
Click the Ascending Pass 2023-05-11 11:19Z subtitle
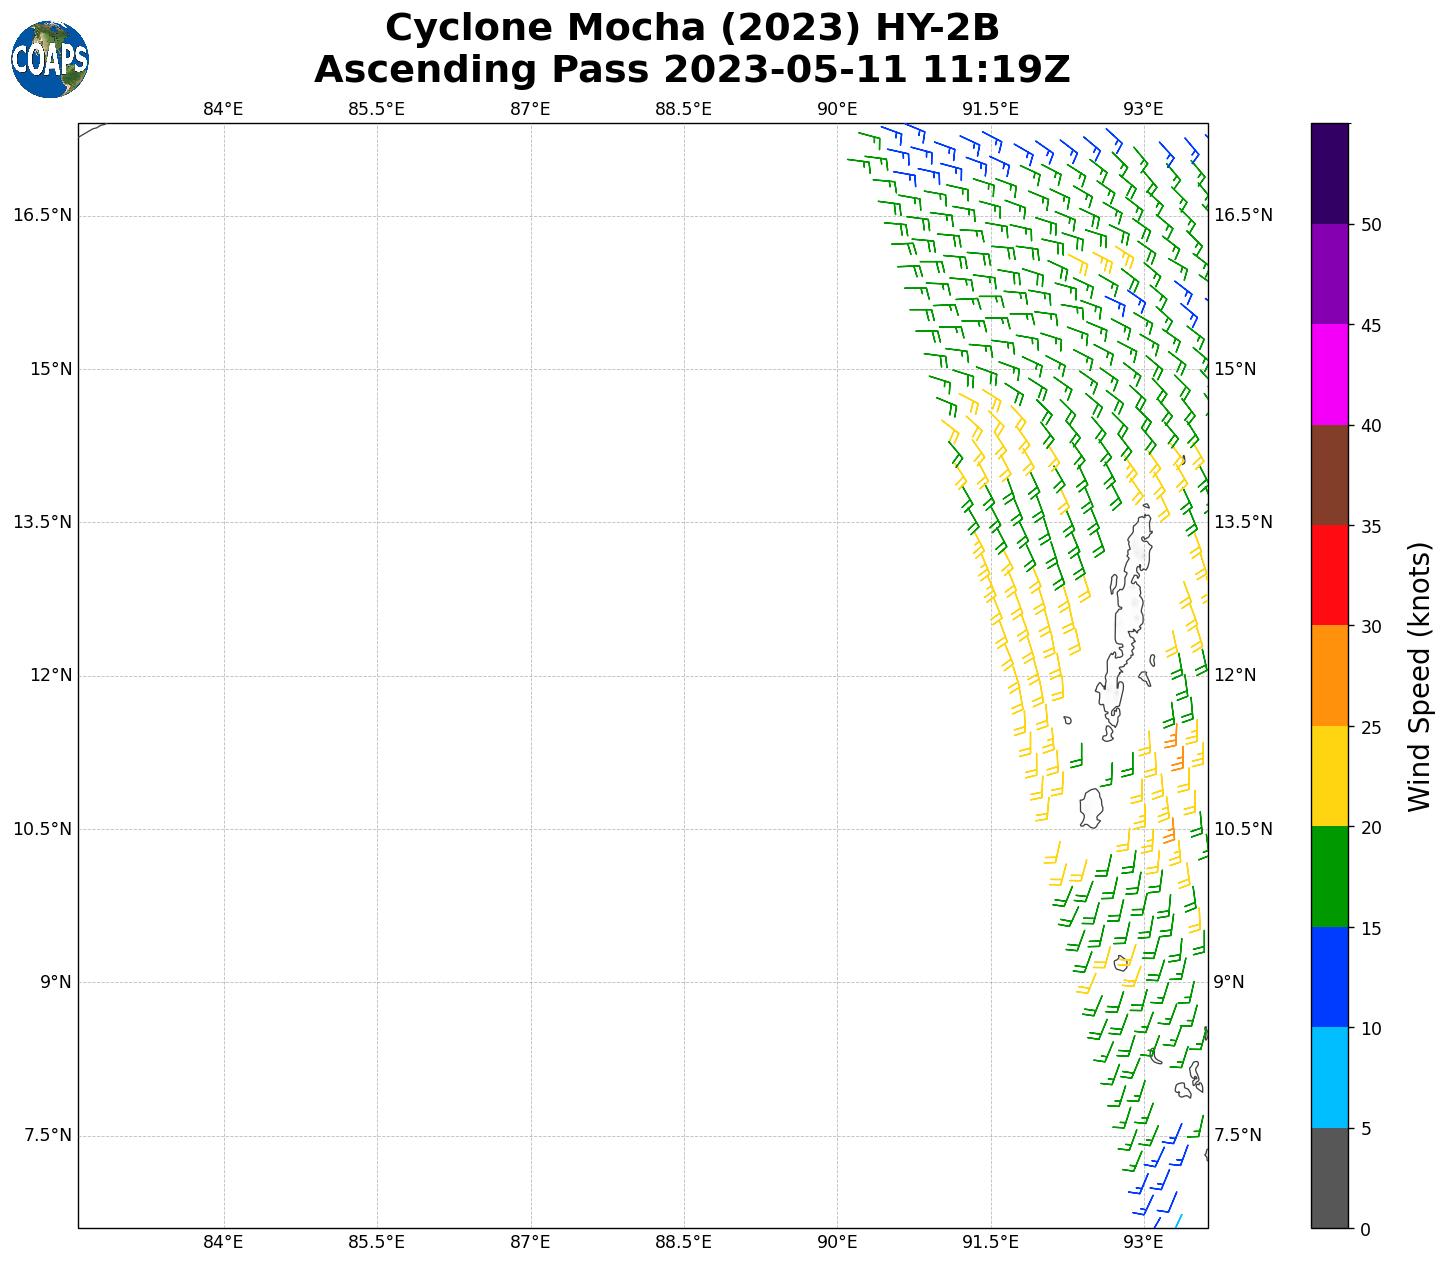click(692, 70)
